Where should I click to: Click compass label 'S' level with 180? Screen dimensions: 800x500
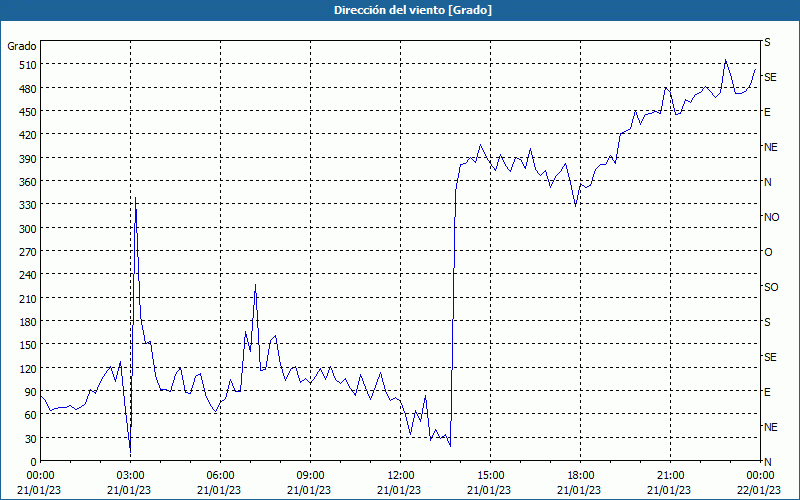[767, 322]
